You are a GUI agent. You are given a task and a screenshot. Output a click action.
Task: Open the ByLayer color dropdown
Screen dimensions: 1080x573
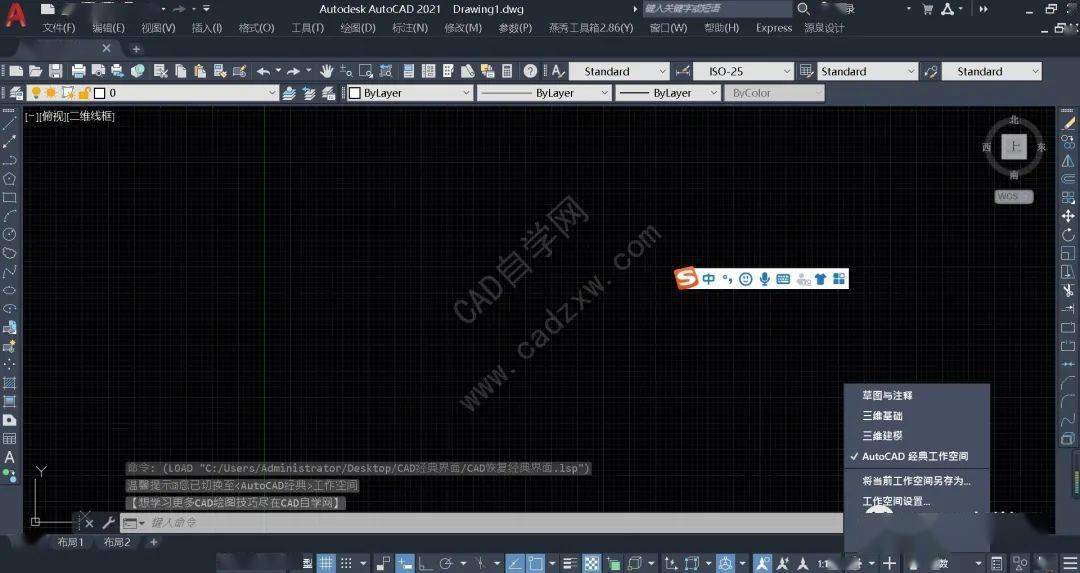click(409, 93)
